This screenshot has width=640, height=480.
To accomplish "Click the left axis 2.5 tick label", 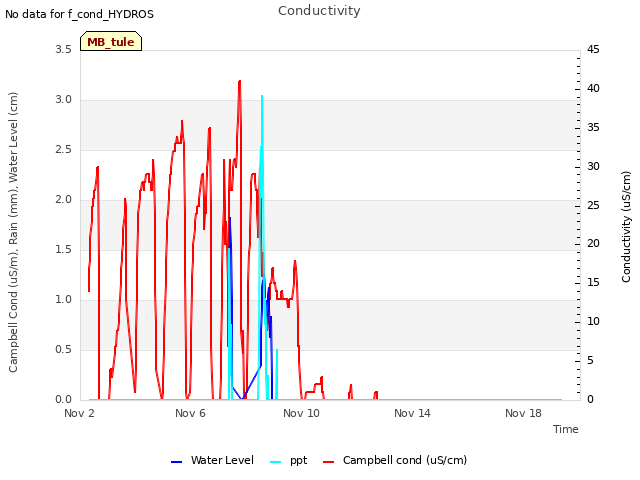I will [63, 149].
